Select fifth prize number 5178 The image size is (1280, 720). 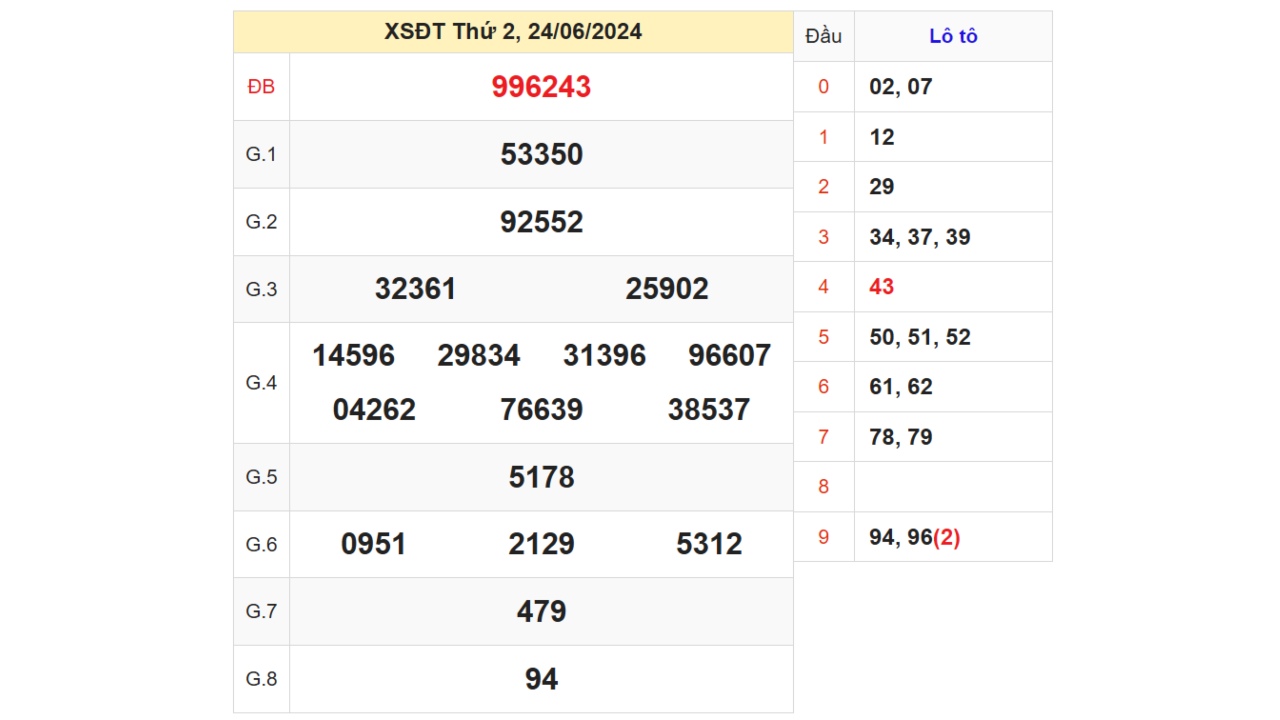pyautogui.click(x=541, y=477)
